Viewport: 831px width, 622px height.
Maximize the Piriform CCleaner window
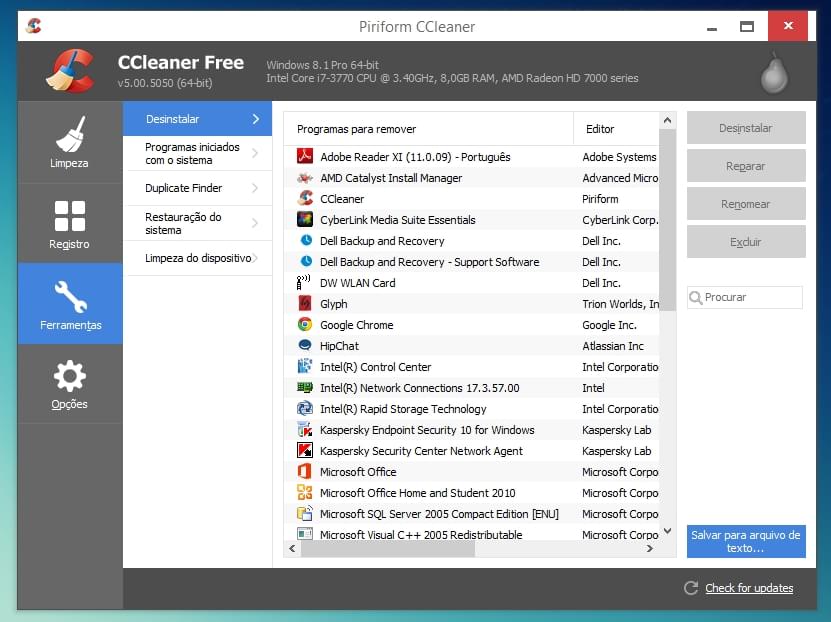pos(747,26)
